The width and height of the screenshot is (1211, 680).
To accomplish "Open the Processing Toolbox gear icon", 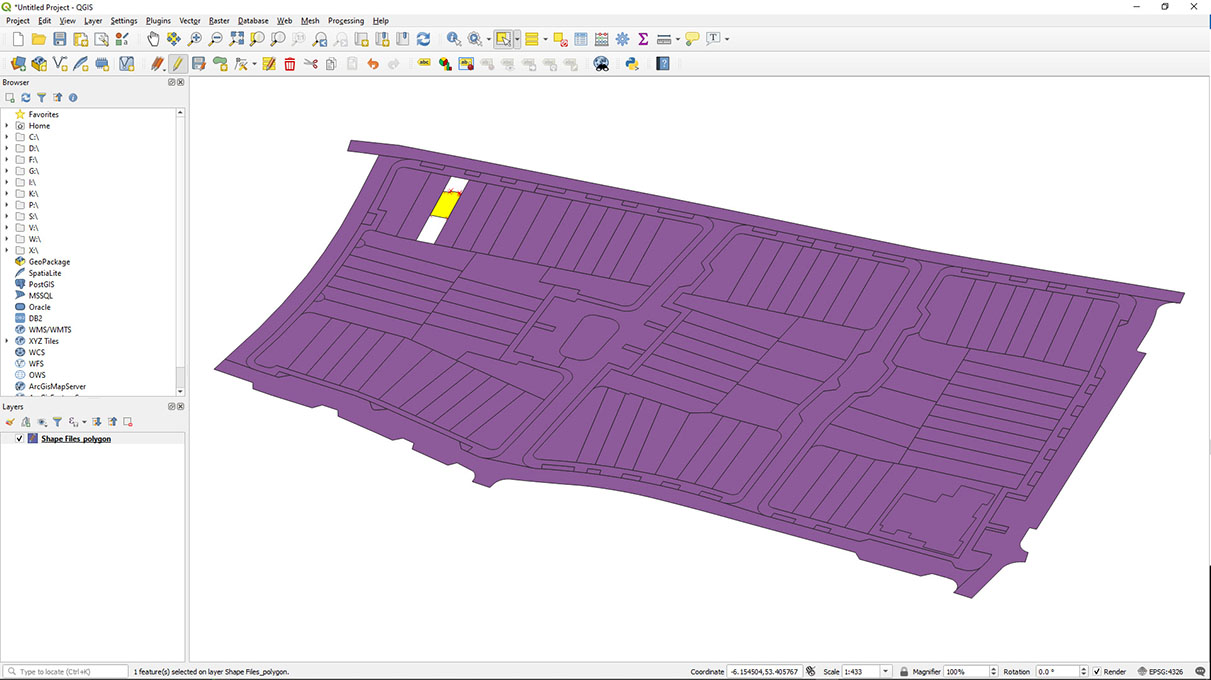I will pyautogui.click(x=622, y=39).
